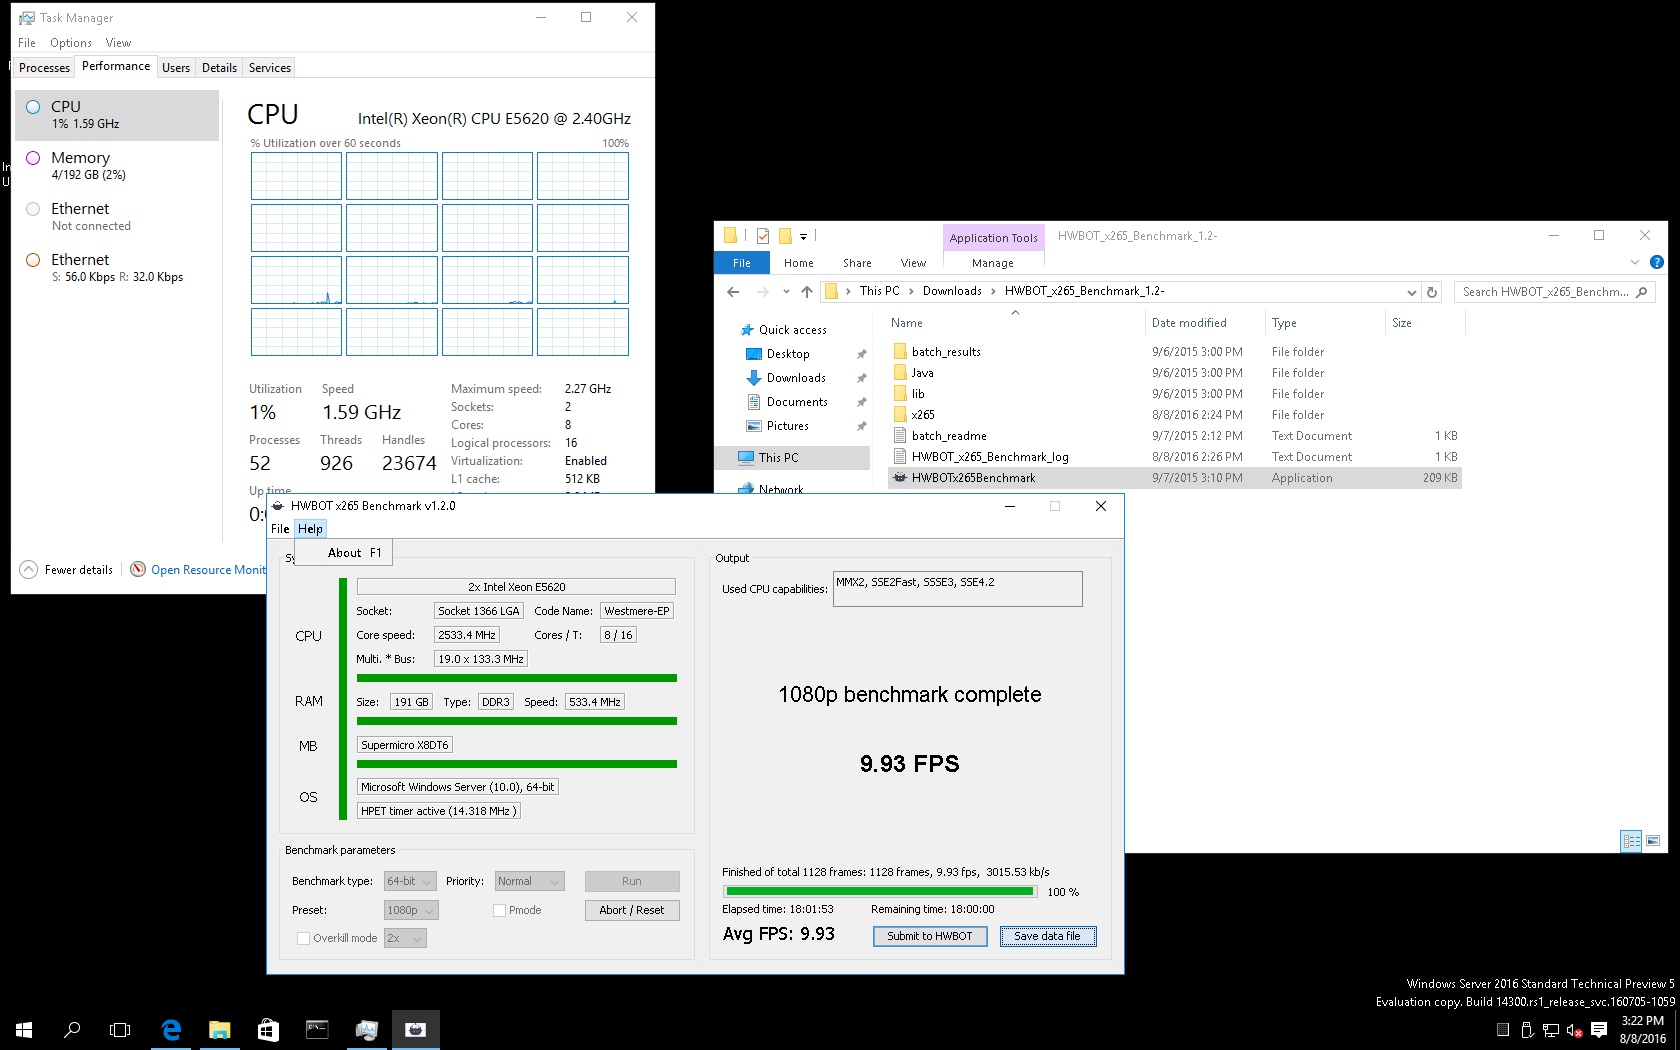Switch to Users tab in Task Manager
Image resolution: width=1680 pixels, height=1050 pixels.
pos(176,67)
